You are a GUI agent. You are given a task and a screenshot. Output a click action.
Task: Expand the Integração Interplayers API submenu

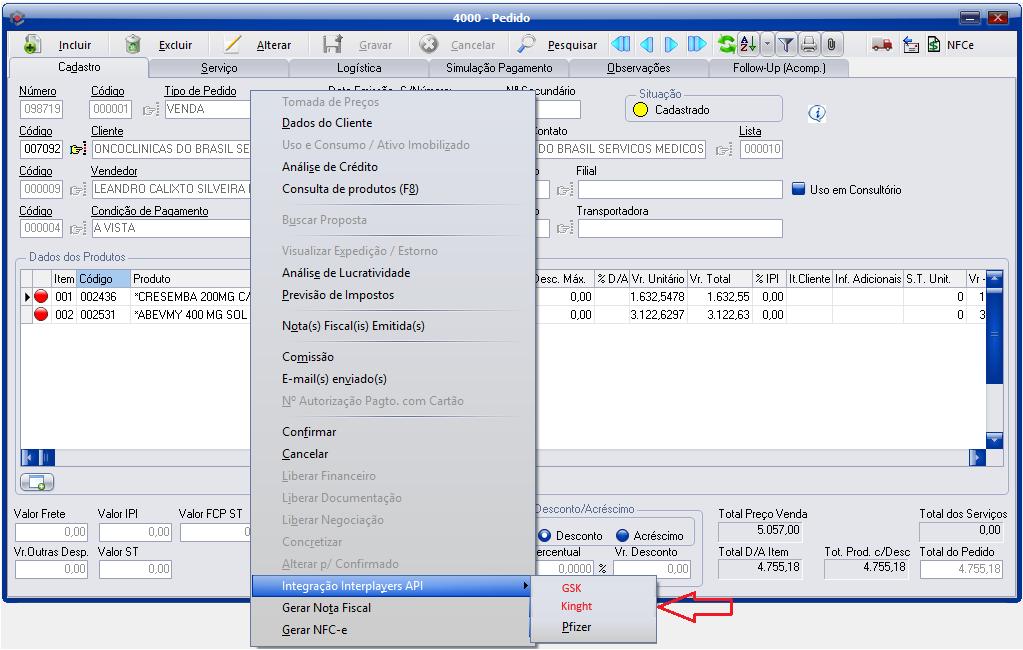click(390, 586)
